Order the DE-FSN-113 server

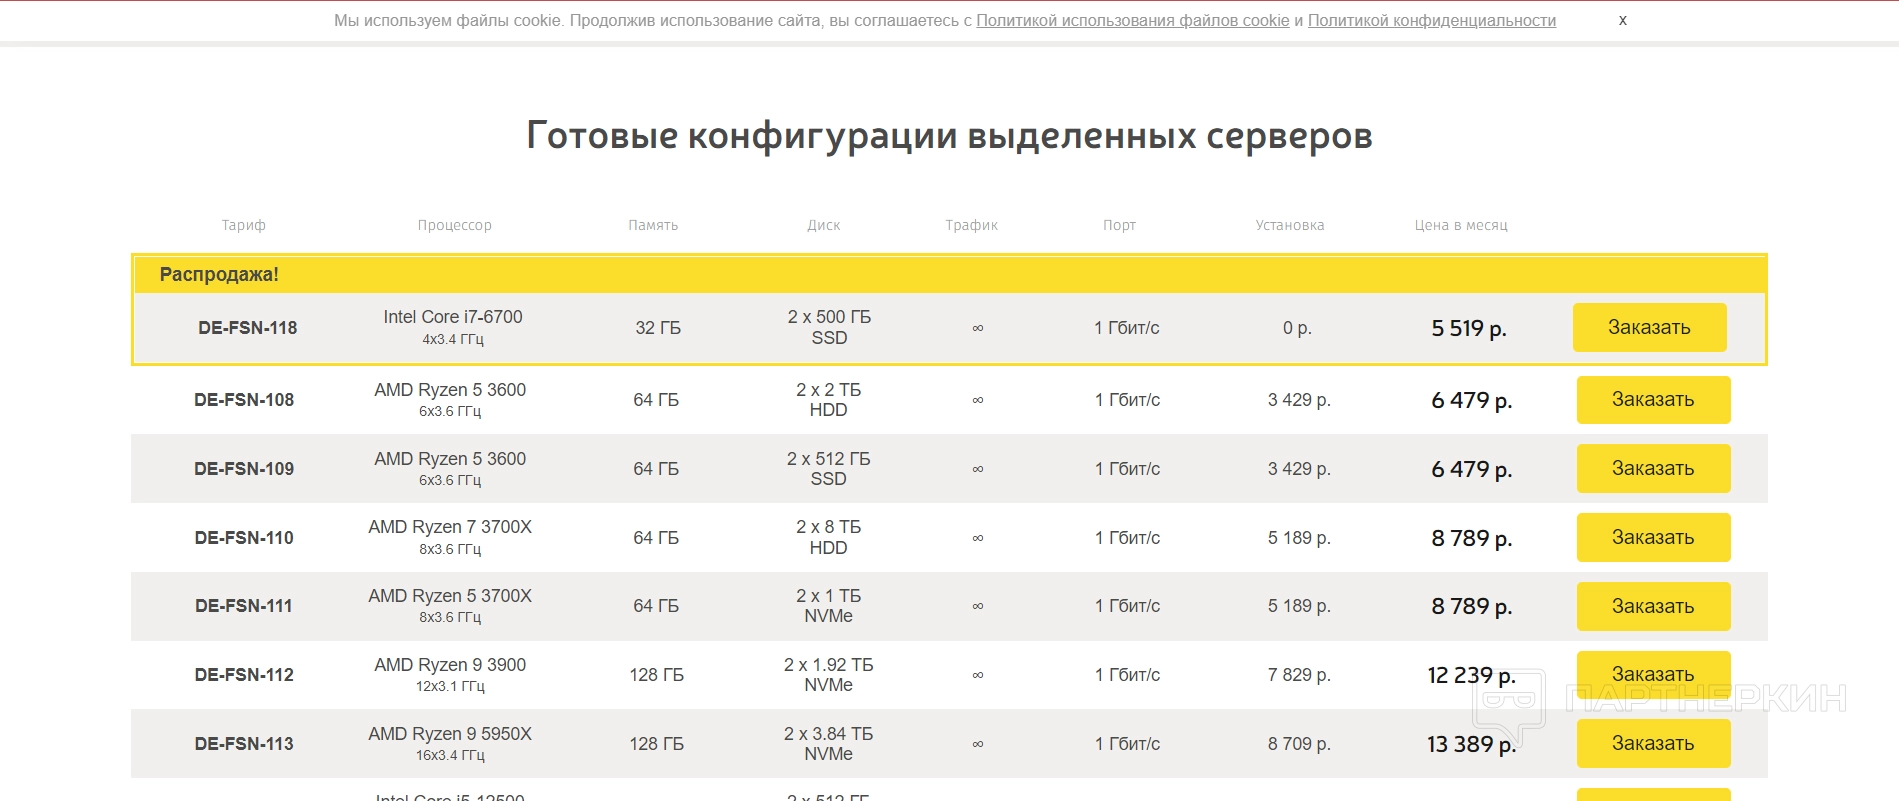[1653, 743]
